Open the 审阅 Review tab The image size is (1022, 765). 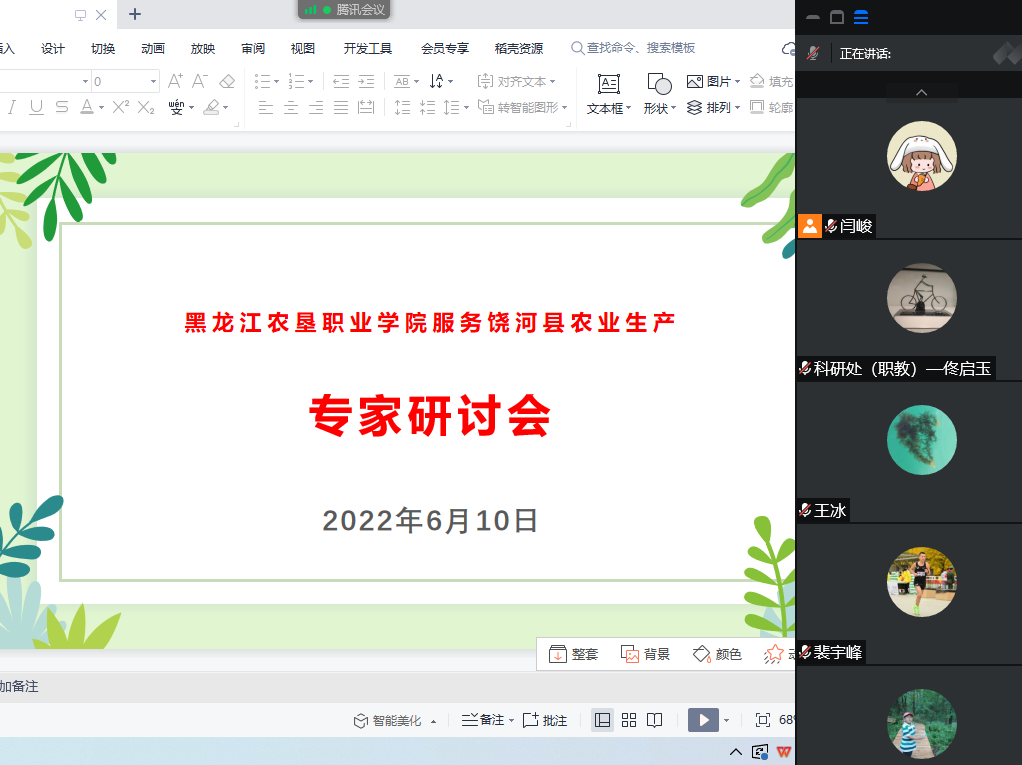pyautogui.click(x=253, y=48)
